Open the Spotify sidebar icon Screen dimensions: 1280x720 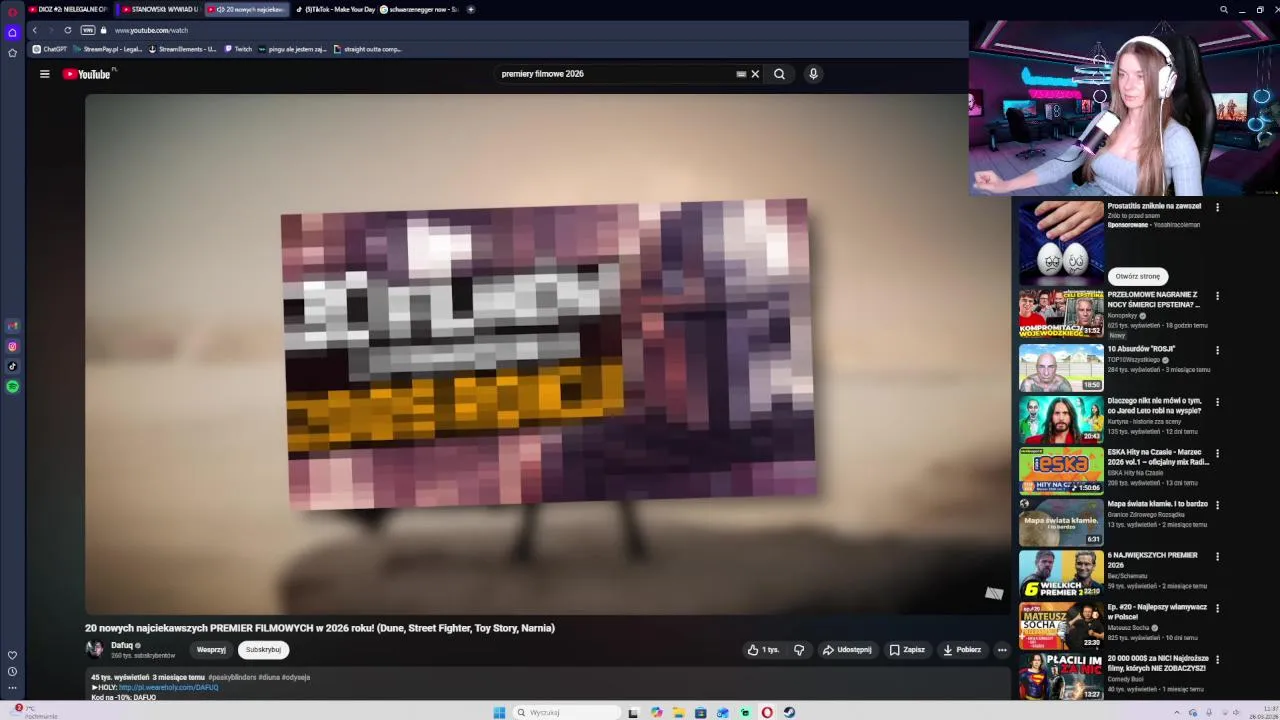tap(12, 387)
